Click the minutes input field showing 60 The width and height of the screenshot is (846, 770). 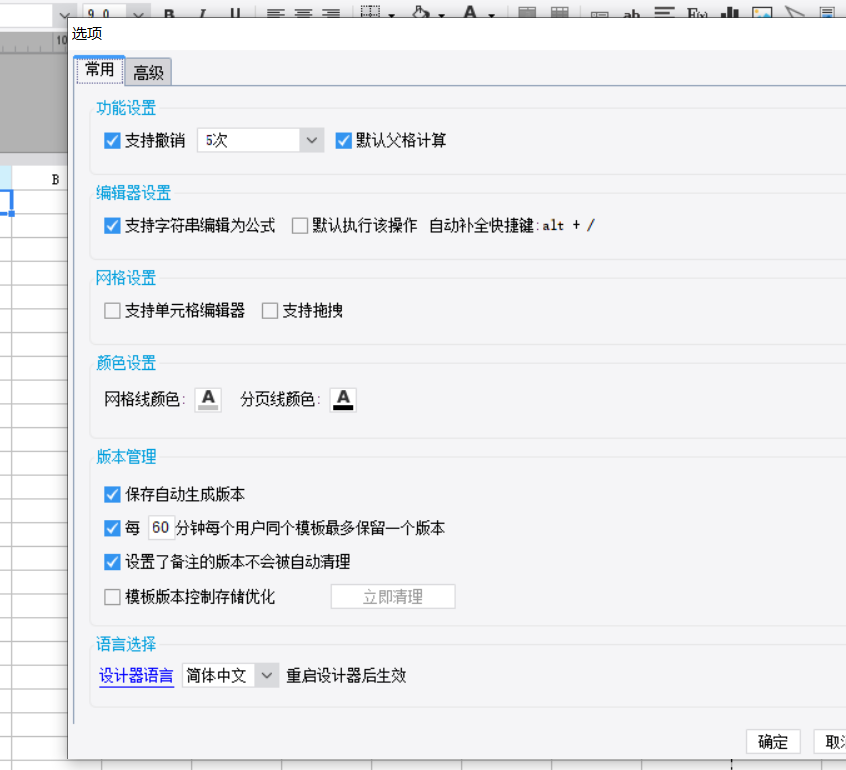[161, 528]
